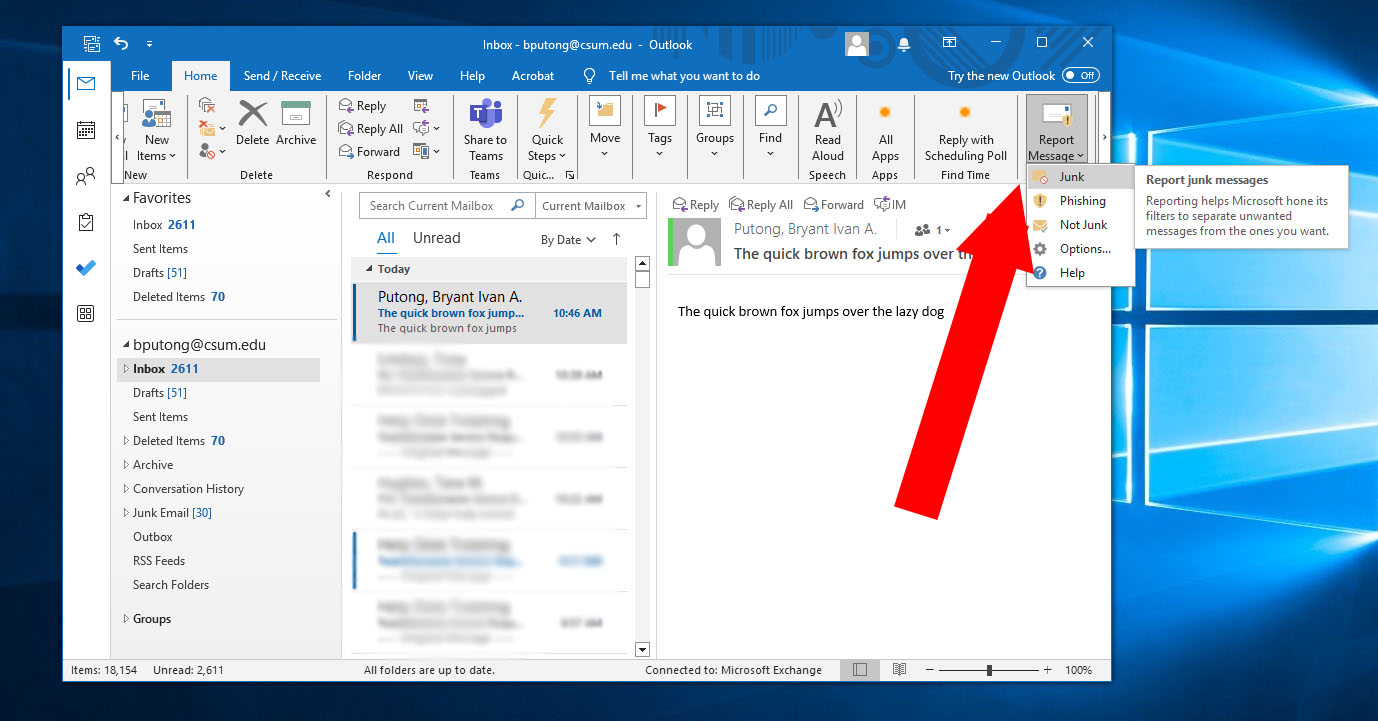Click the Undo arrow in the title bar

click(121, 44)
